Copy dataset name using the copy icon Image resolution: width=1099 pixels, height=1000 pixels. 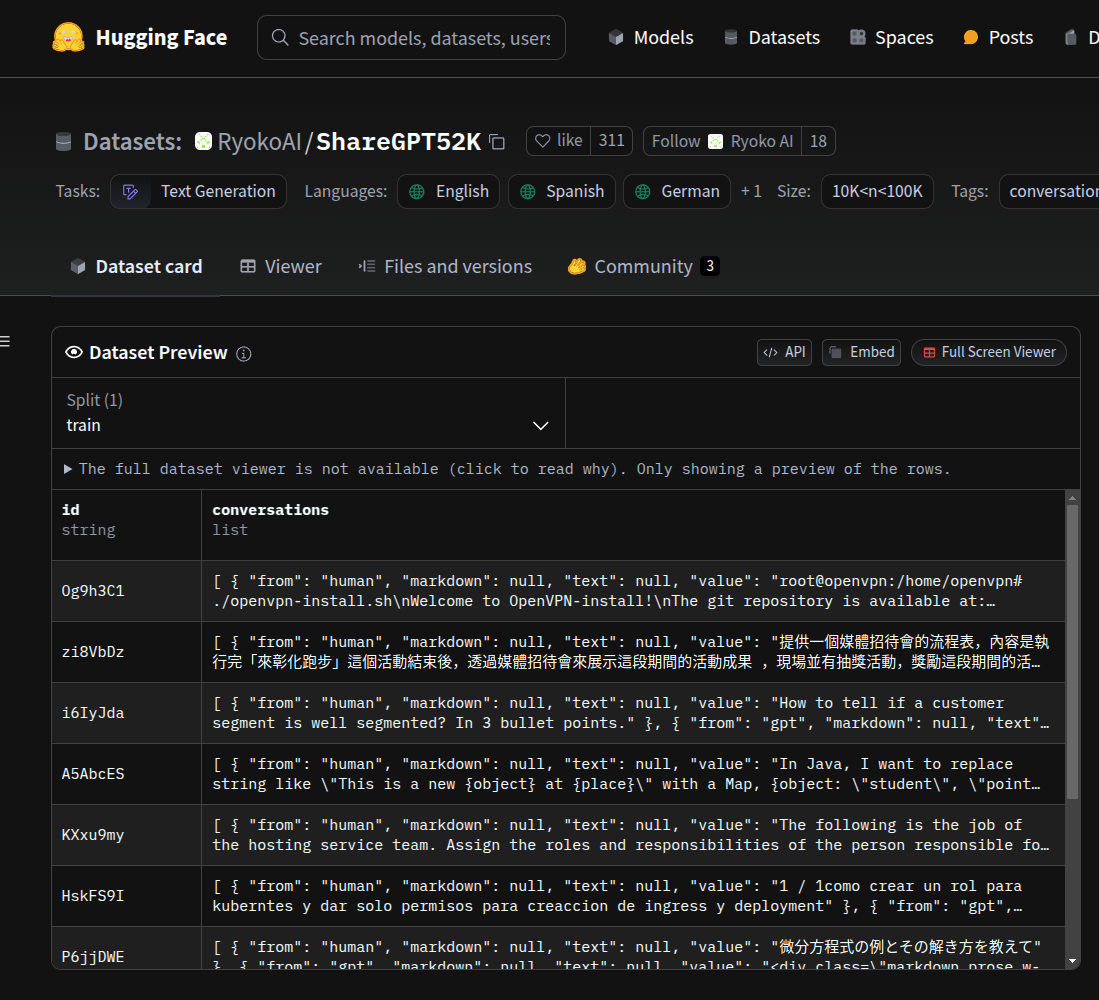pyautogui.click(x=497, y=142)
